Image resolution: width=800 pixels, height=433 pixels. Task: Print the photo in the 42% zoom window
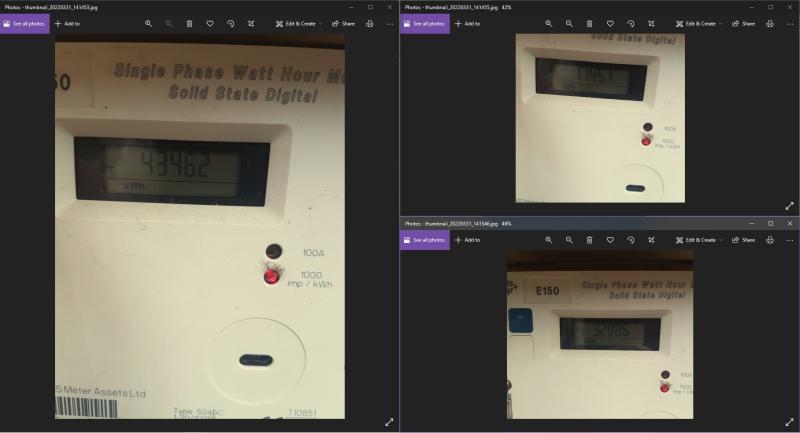770,24
